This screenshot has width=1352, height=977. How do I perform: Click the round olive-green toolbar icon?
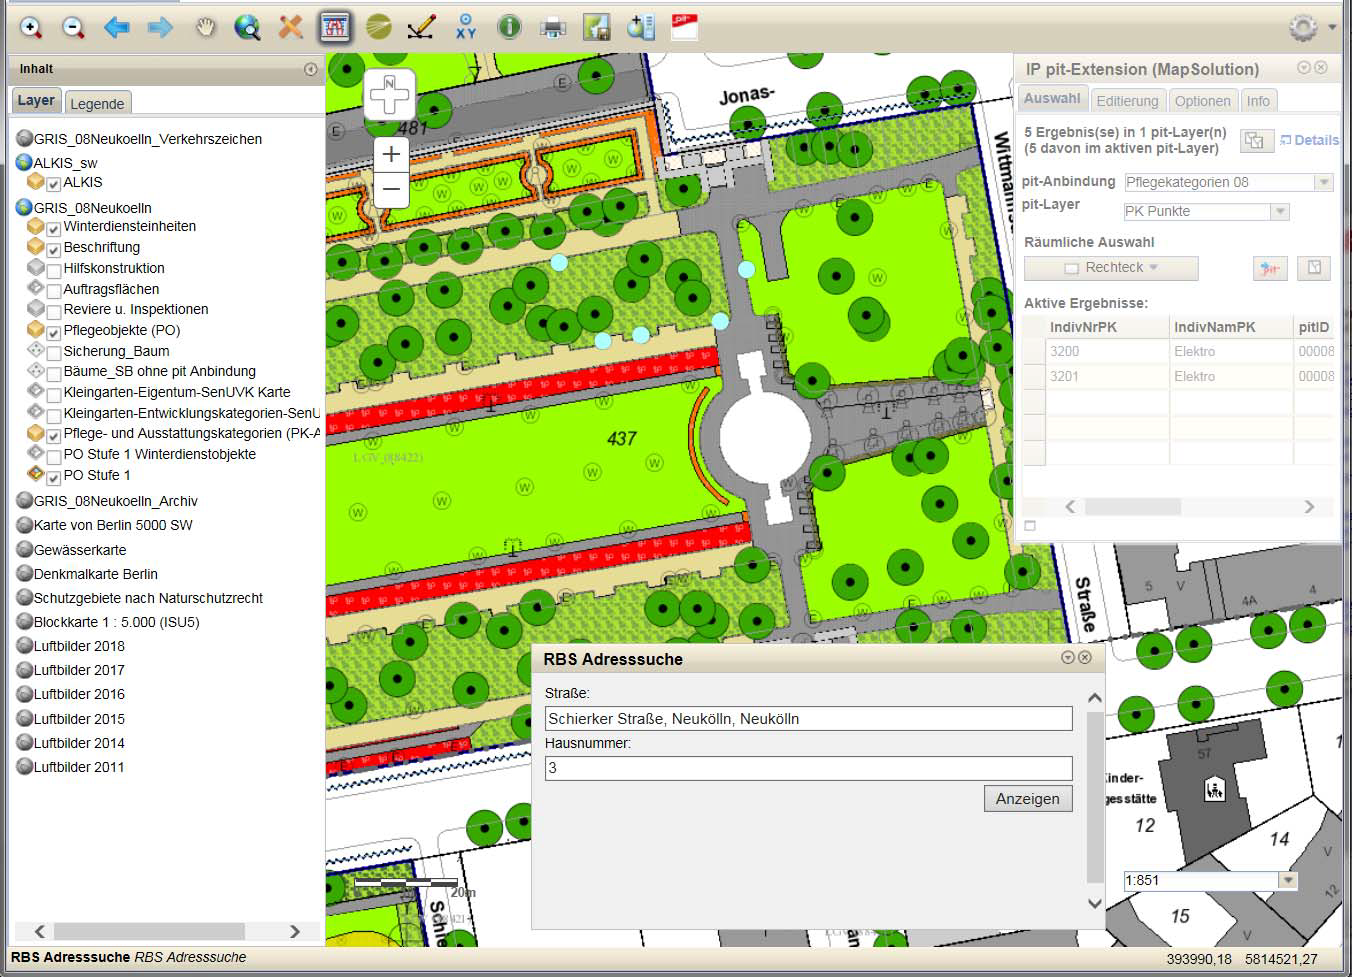pyautogui.click(x=379, y=27)
